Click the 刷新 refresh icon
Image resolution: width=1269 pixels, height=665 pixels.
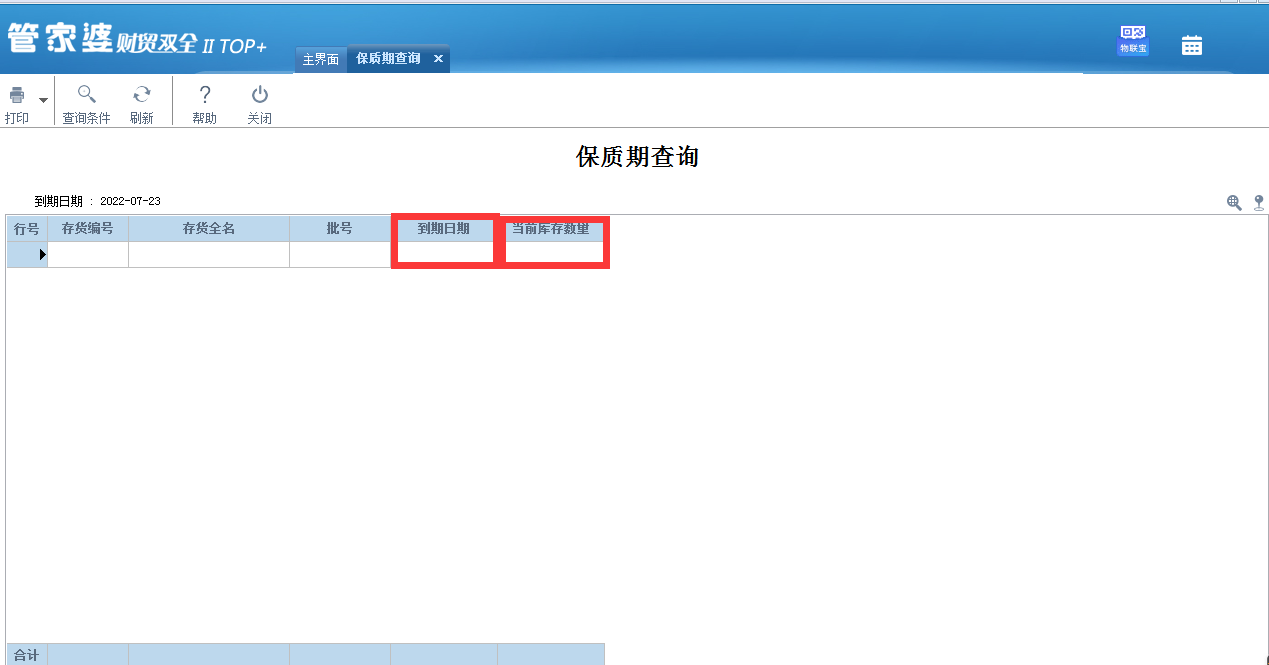(x=142, y=95)
